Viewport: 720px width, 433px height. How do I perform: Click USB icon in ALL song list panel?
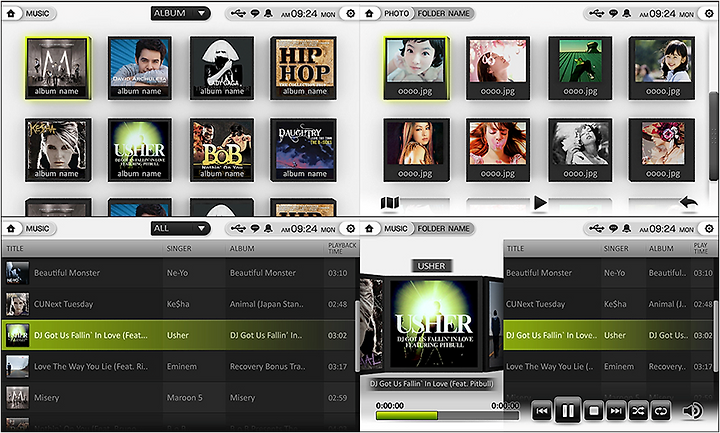(238, 228)
